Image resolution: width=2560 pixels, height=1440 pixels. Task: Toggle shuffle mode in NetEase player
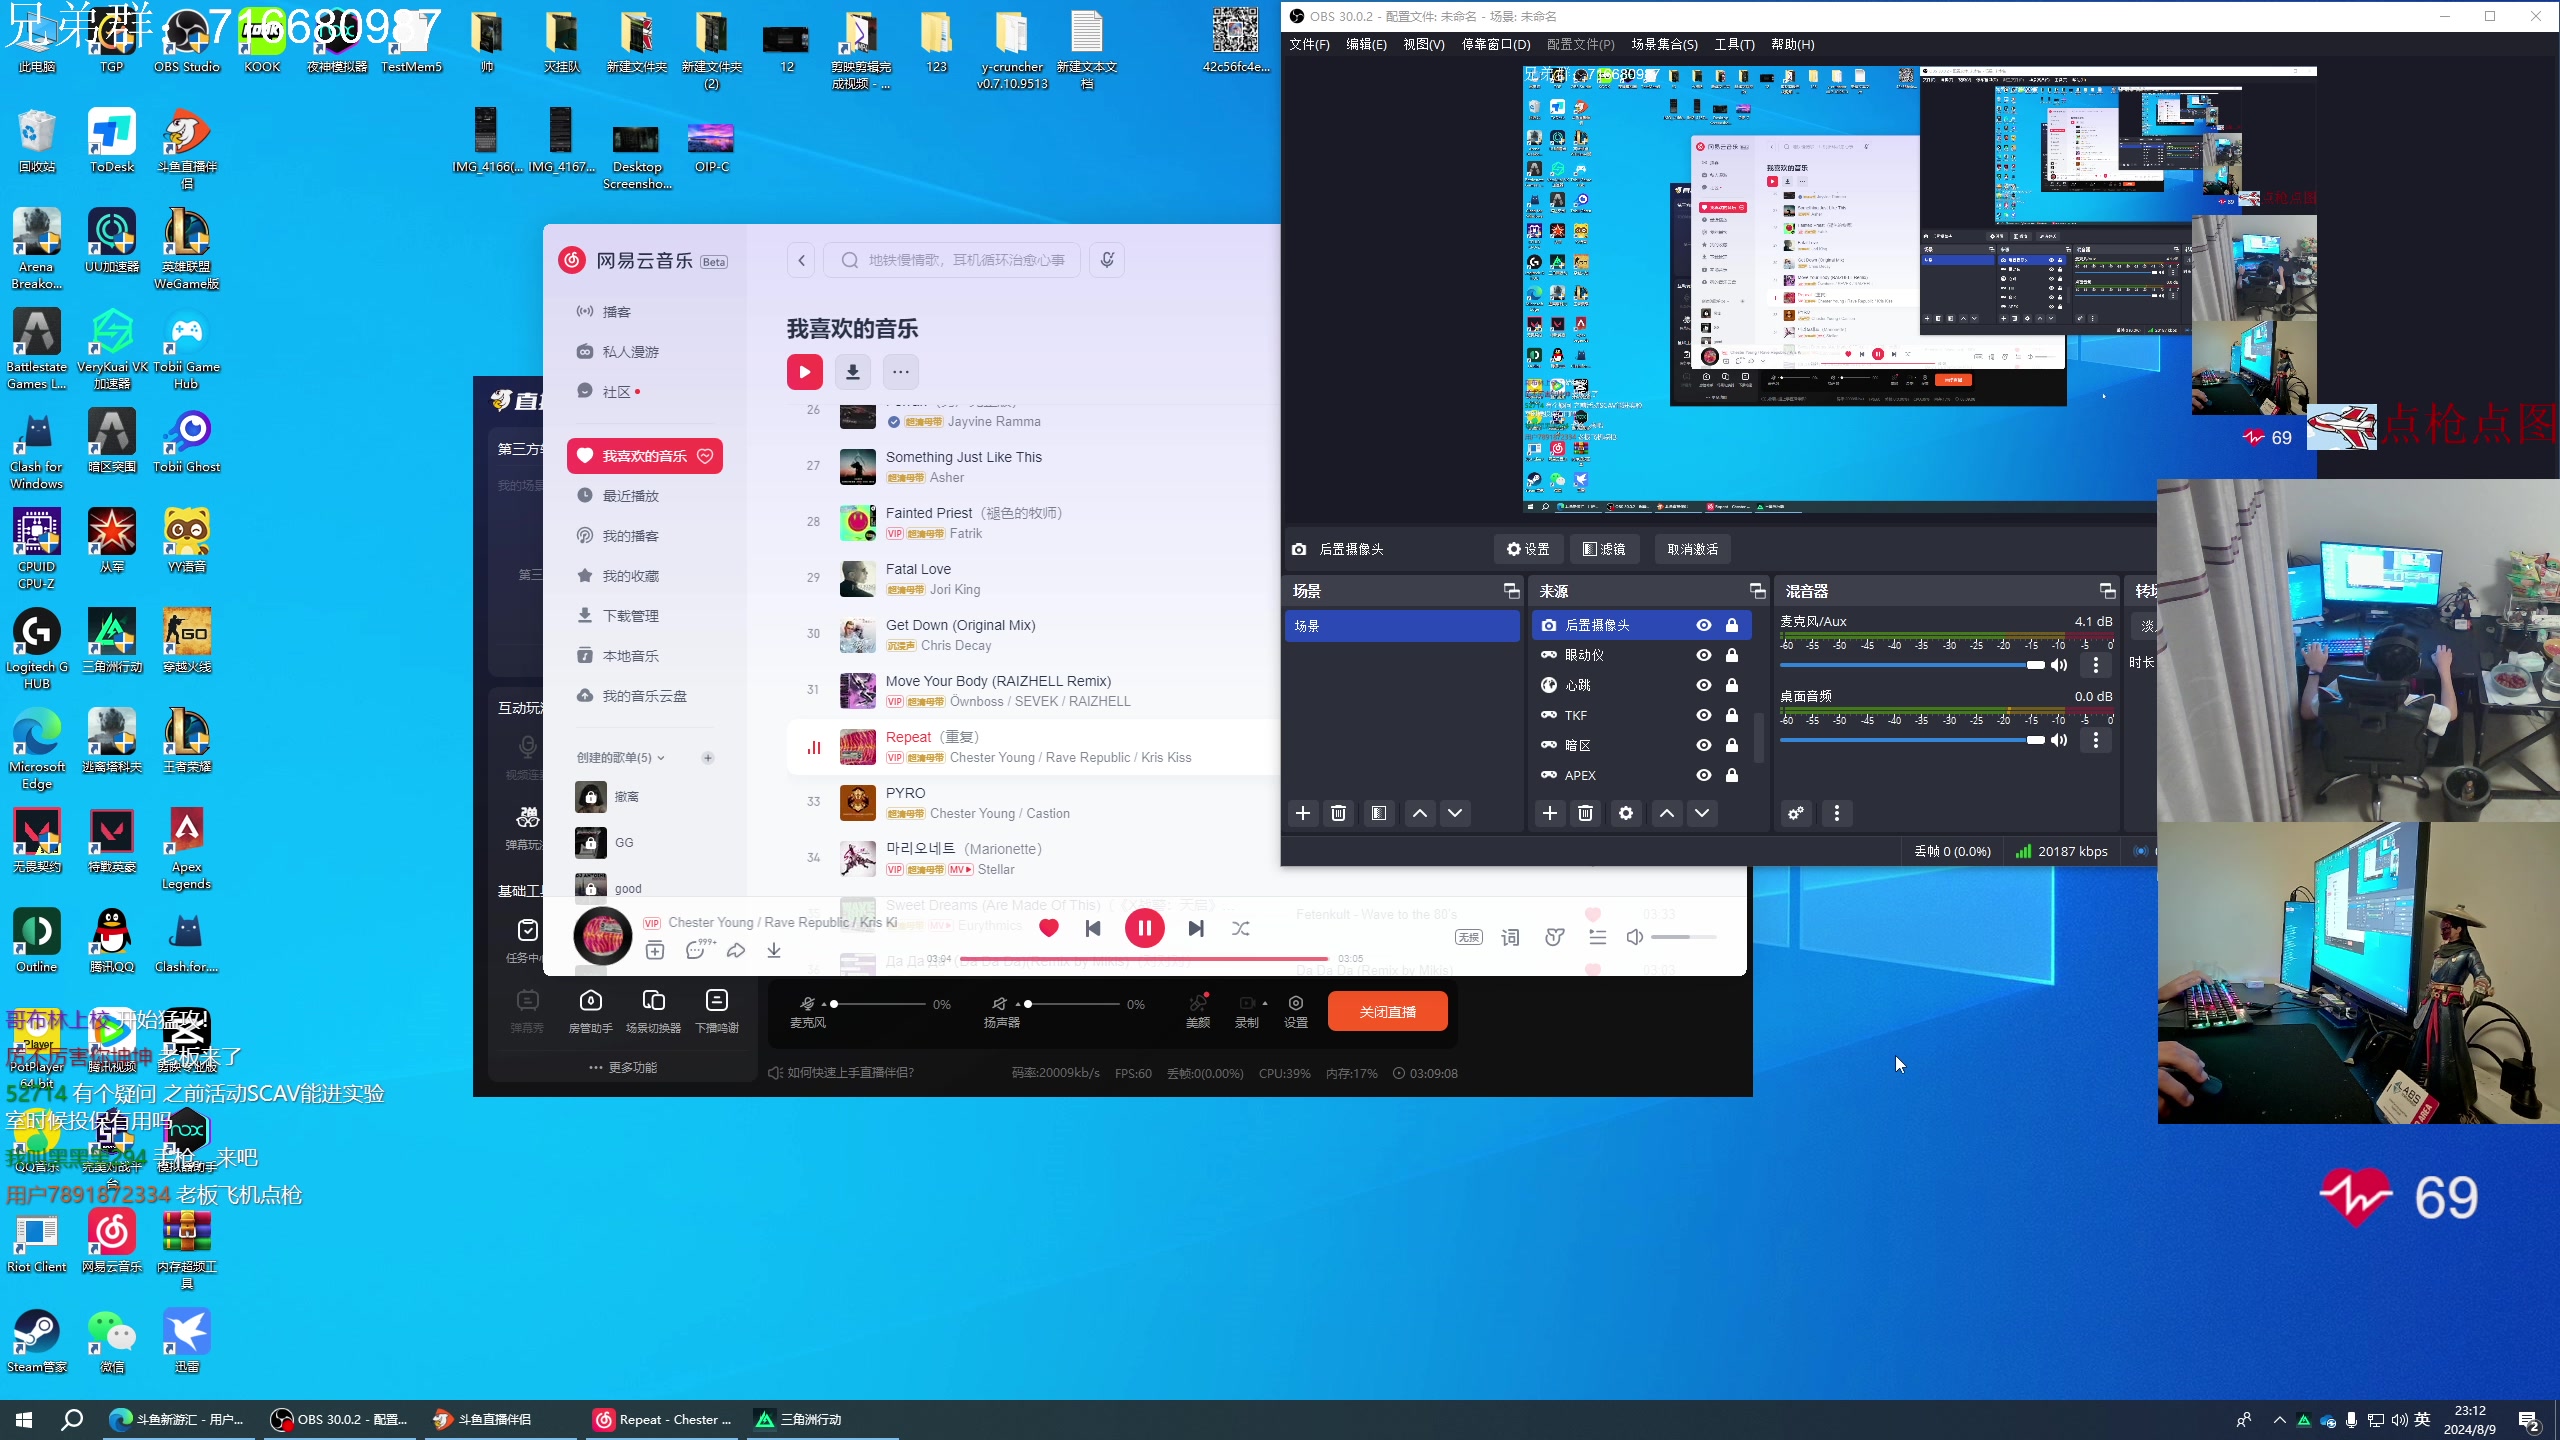point(1241,929)
